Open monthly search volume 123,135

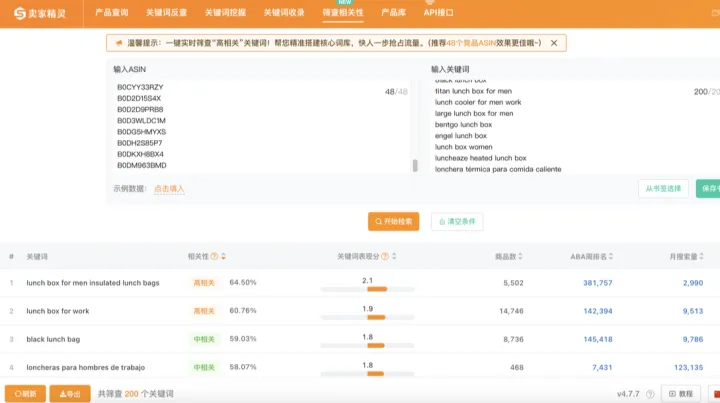[x=688, y=367]
